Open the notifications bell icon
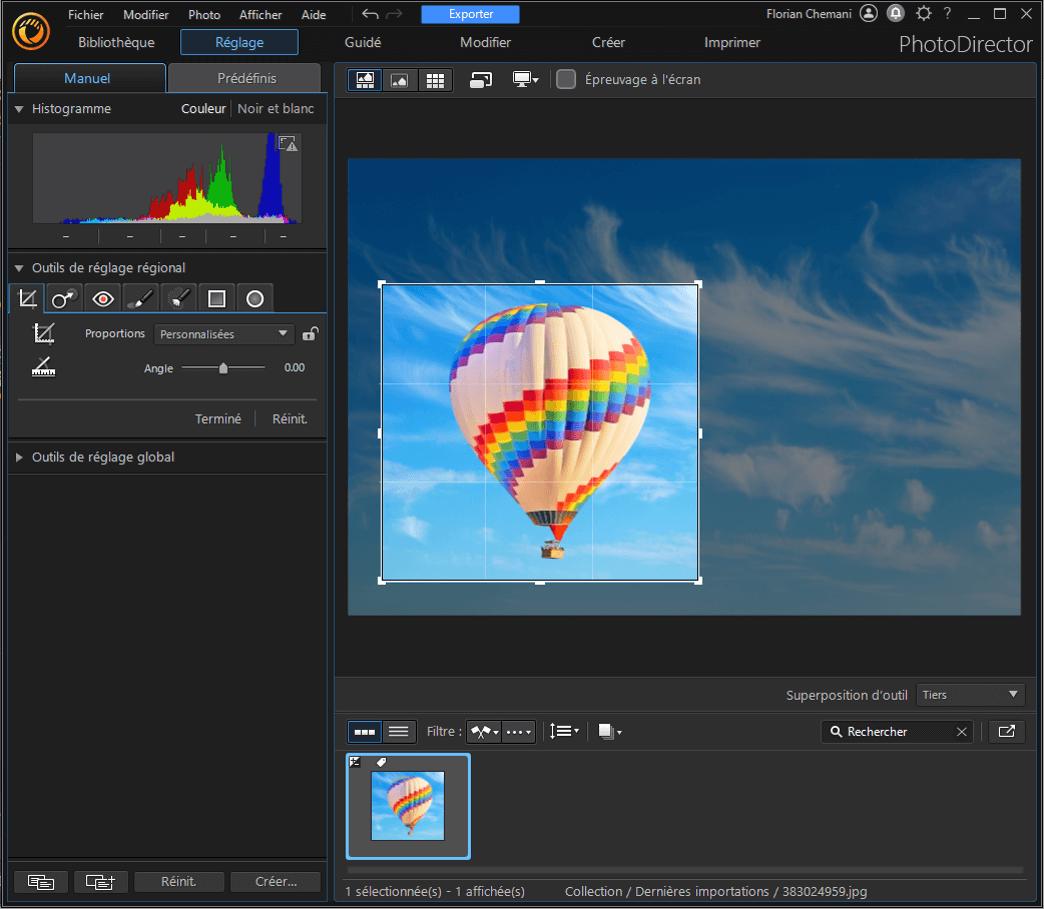Viewport: 1044px width, 909px height. point(896,14)
